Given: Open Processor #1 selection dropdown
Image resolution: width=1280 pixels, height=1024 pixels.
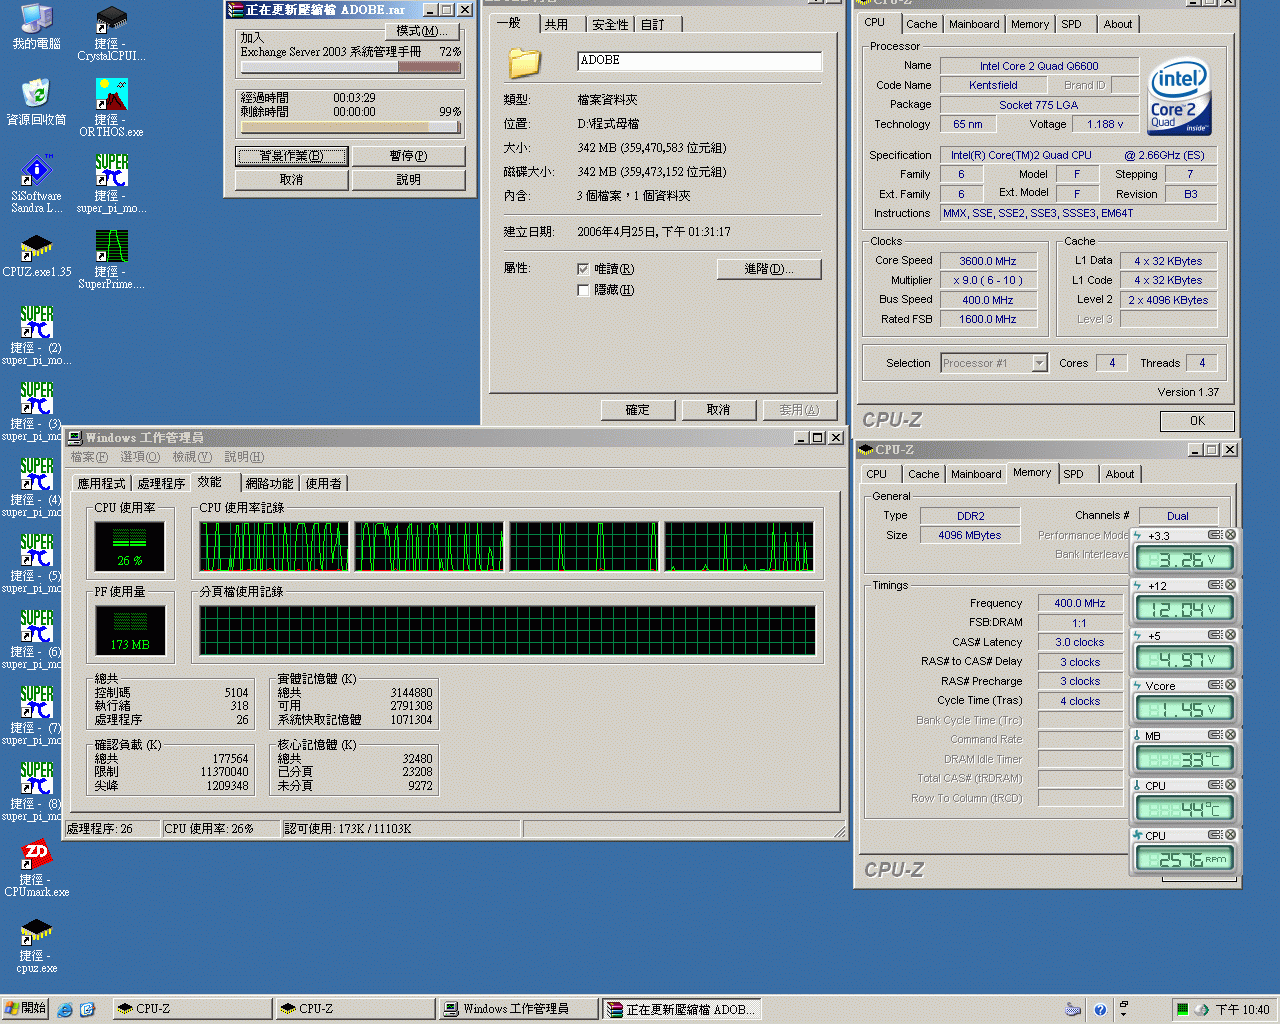Looking at the screenshot, I should pos(1040,363).
